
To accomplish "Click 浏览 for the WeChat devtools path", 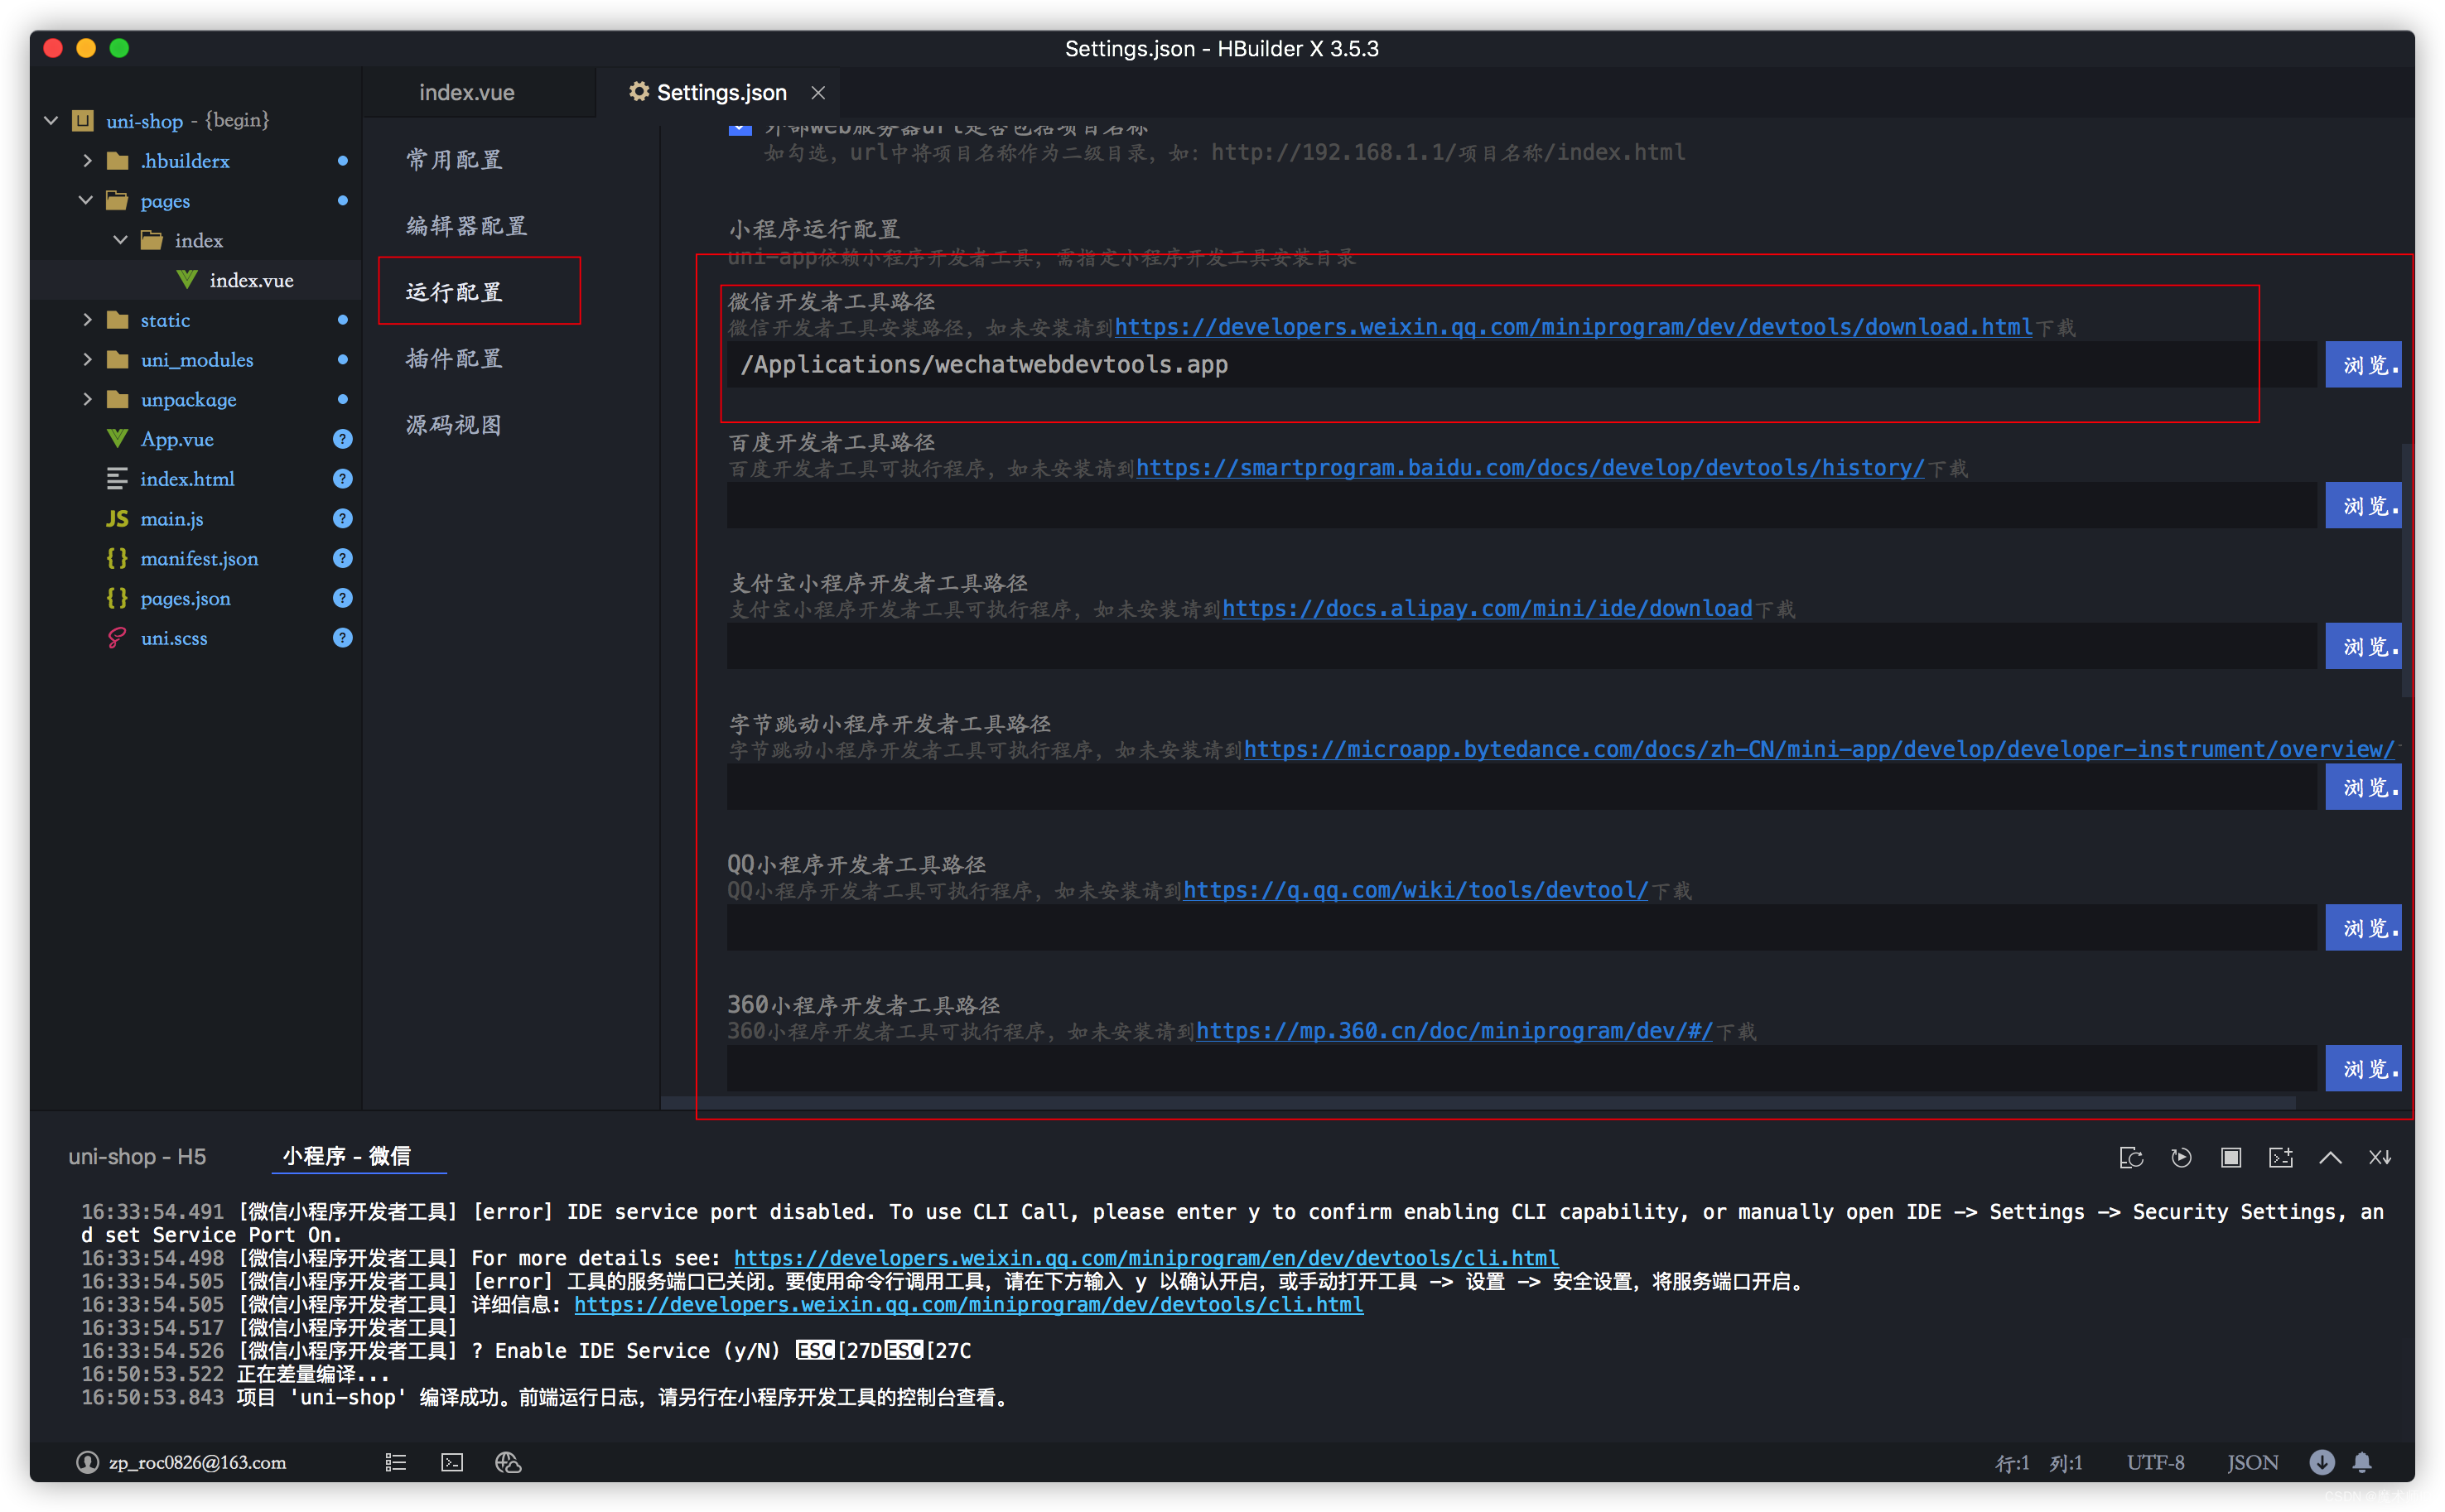I will (2362, 365).
